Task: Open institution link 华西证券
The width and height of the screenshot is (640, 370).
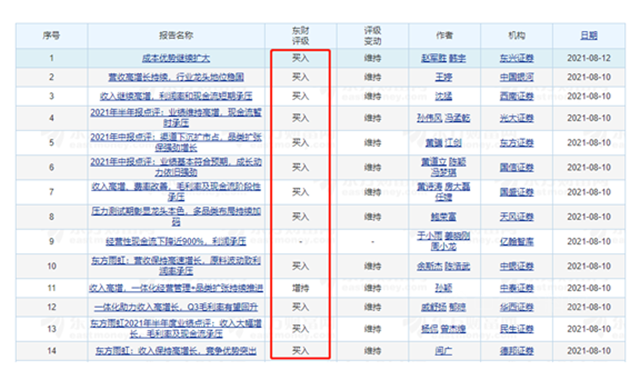Action: (x=517, y=307)
